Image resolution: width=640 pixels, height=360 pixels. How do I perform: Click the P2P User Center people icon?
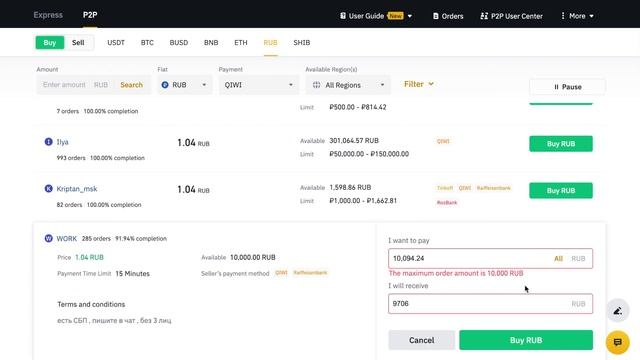point(484,16)
